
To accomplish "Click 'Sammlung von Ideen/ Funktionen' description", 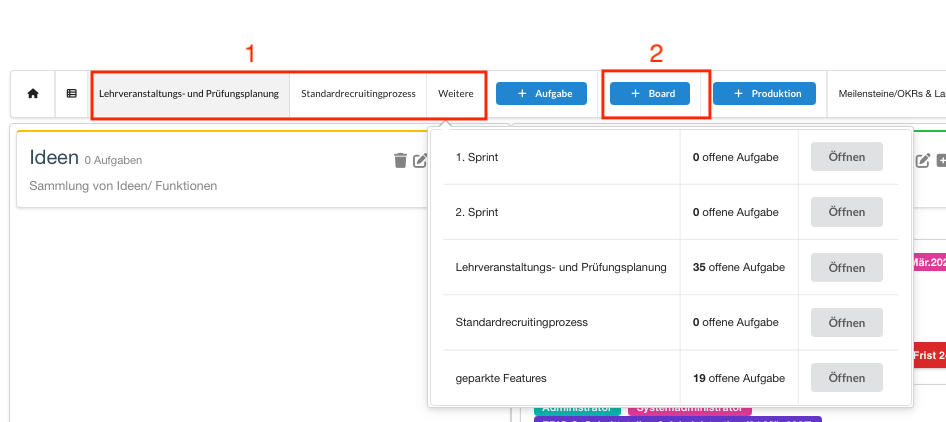I will coord(123,186).
